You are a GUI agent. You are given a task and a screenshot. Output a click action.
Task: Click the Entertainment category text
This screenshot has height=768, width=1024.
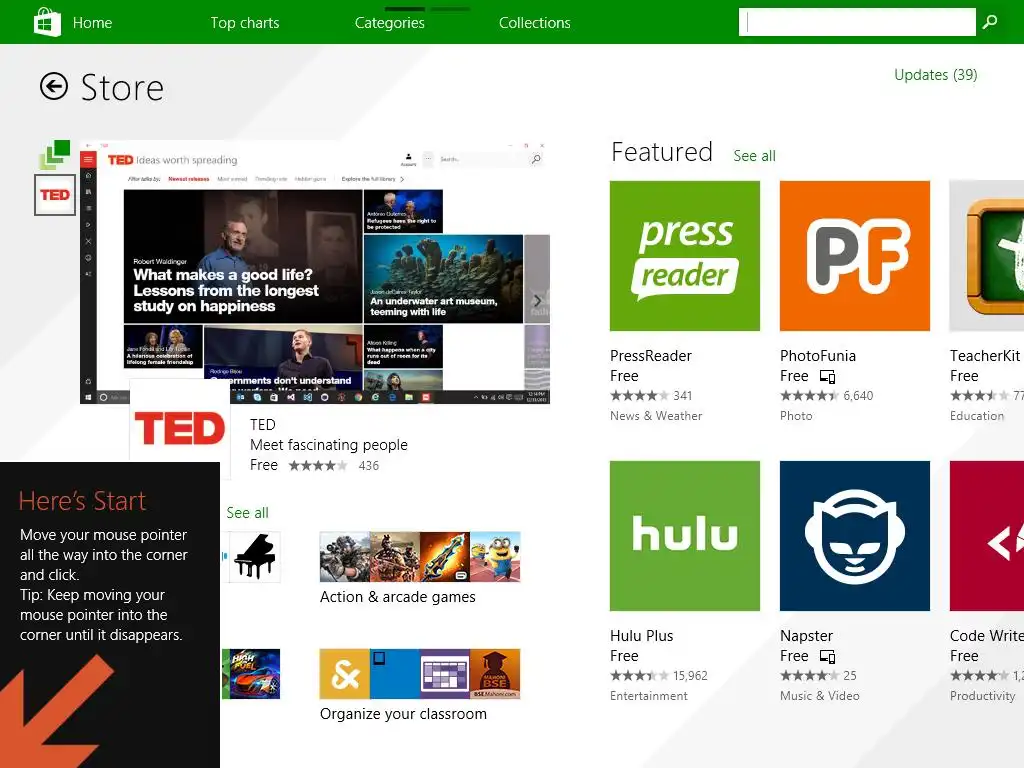click(x=648, y=696)
